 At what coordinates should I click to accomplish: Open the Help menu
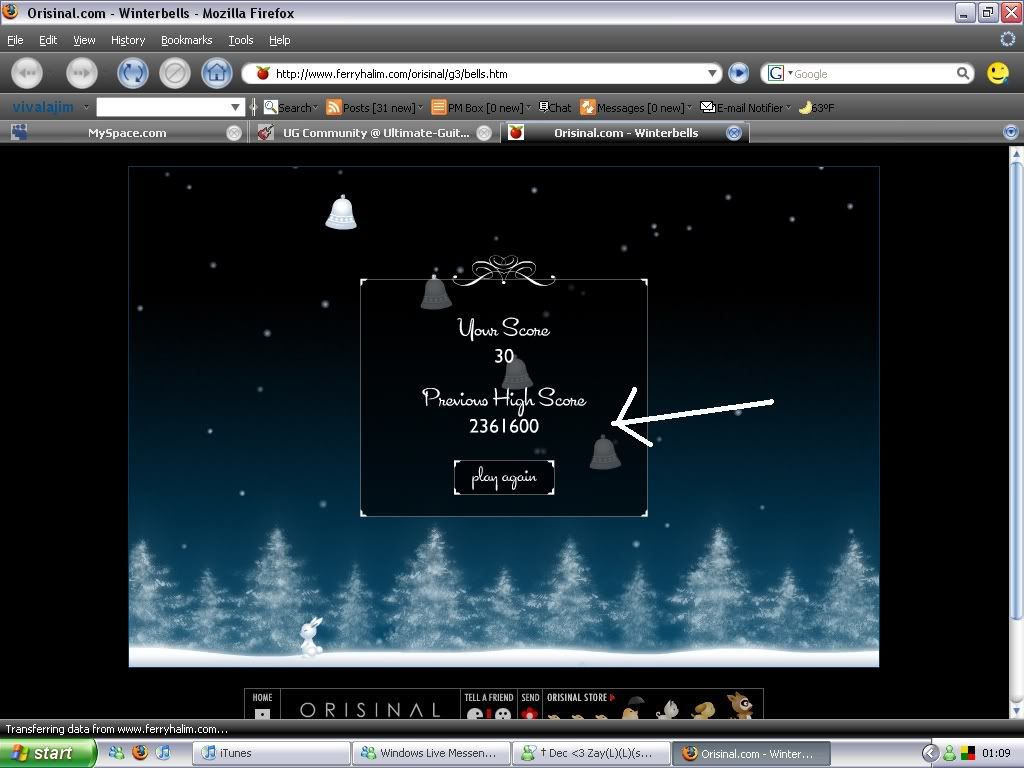click(x=280, y=40)
